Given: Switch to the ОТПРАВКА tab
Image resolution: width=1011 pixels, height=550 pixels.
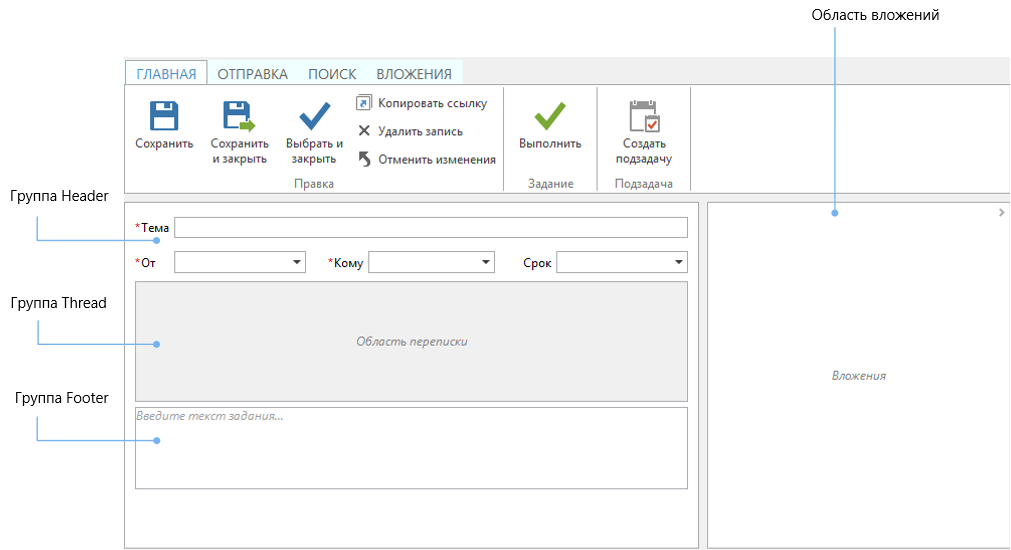Looking at the screenshot, I should (252, 74).
